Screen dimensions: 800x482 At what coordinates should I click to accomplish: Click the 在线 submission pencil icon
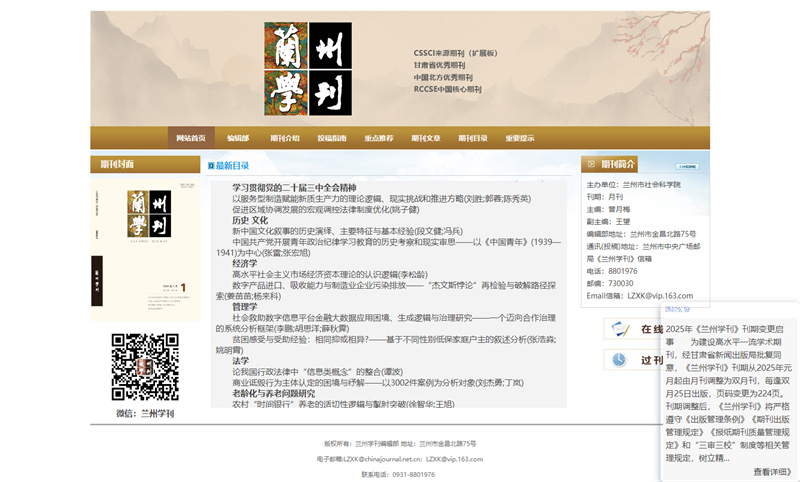pyautogui.click(x=620, y=330)
